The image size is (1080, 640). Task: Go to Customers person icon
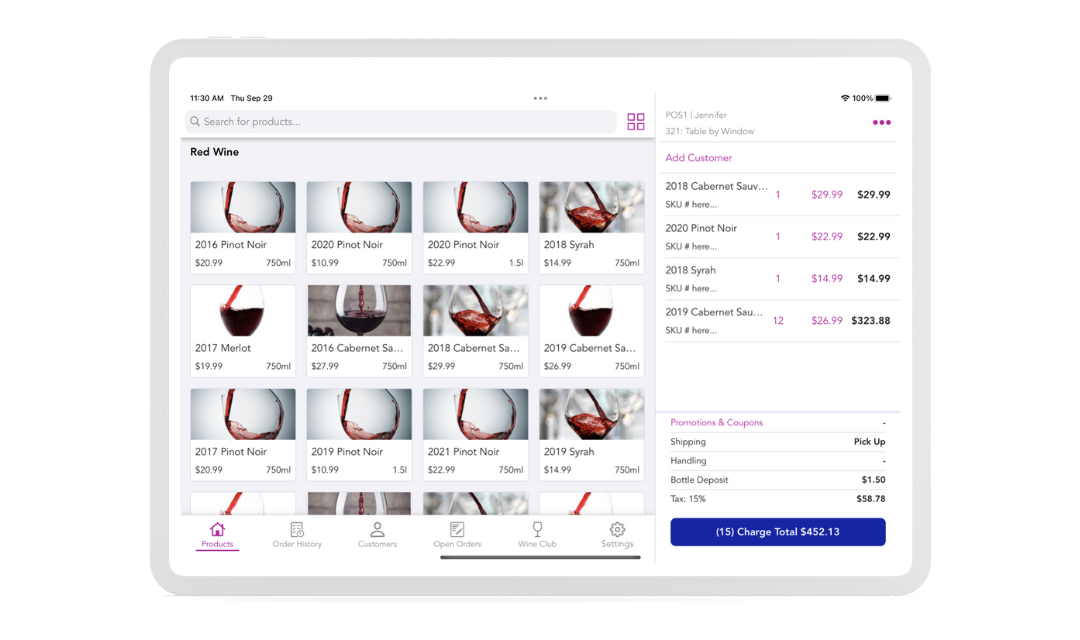[377, 530]
